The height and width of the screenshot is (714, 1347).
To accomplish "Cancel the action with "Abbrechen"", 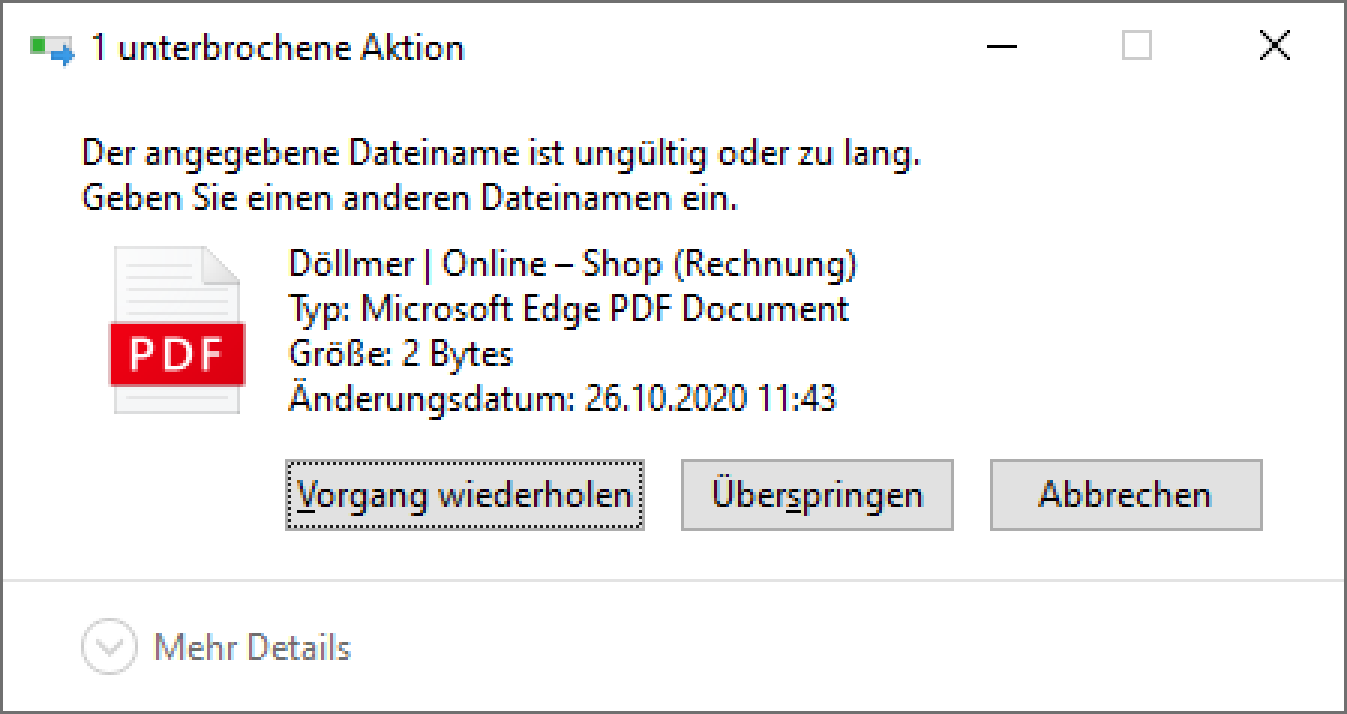I will pos(1125,495).
